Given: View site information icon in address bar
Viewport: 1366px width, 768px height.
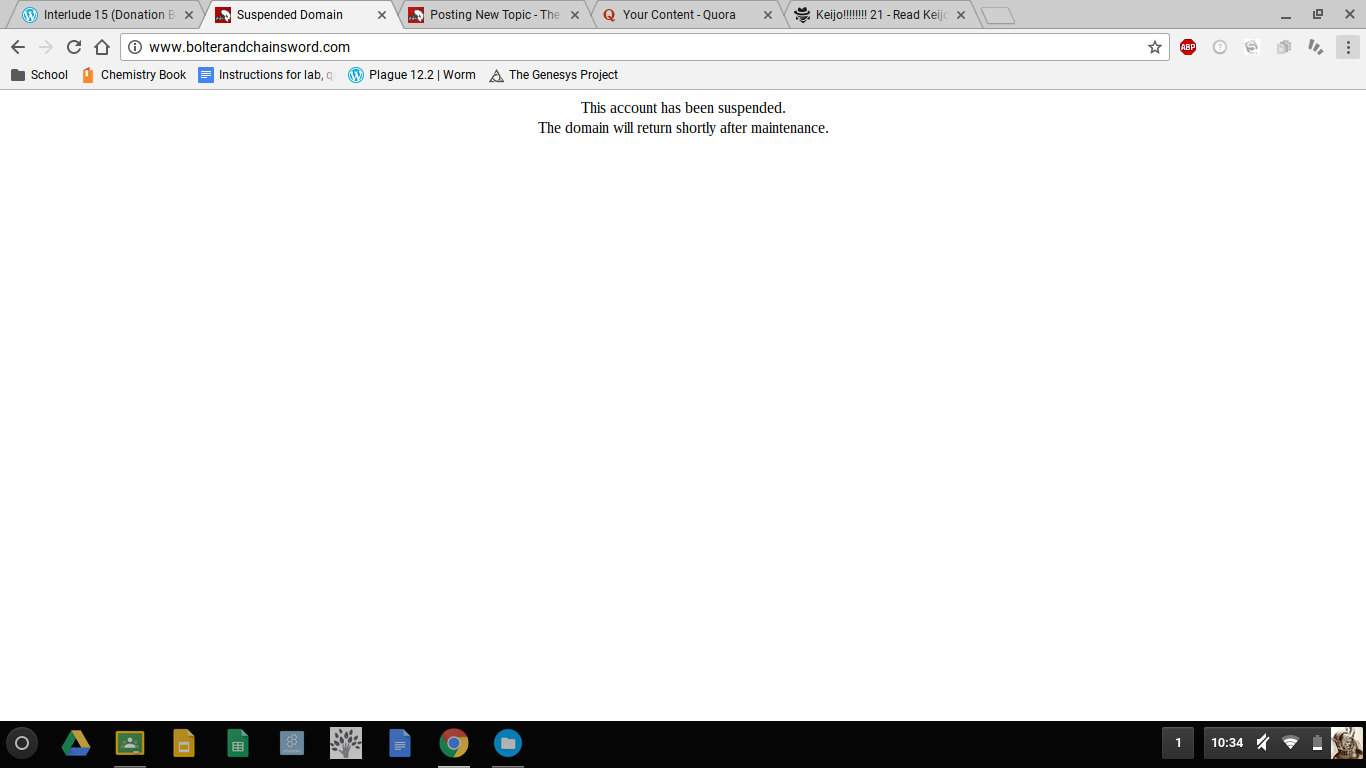Looking at the screenshot, I should click(x=135, y=47).
